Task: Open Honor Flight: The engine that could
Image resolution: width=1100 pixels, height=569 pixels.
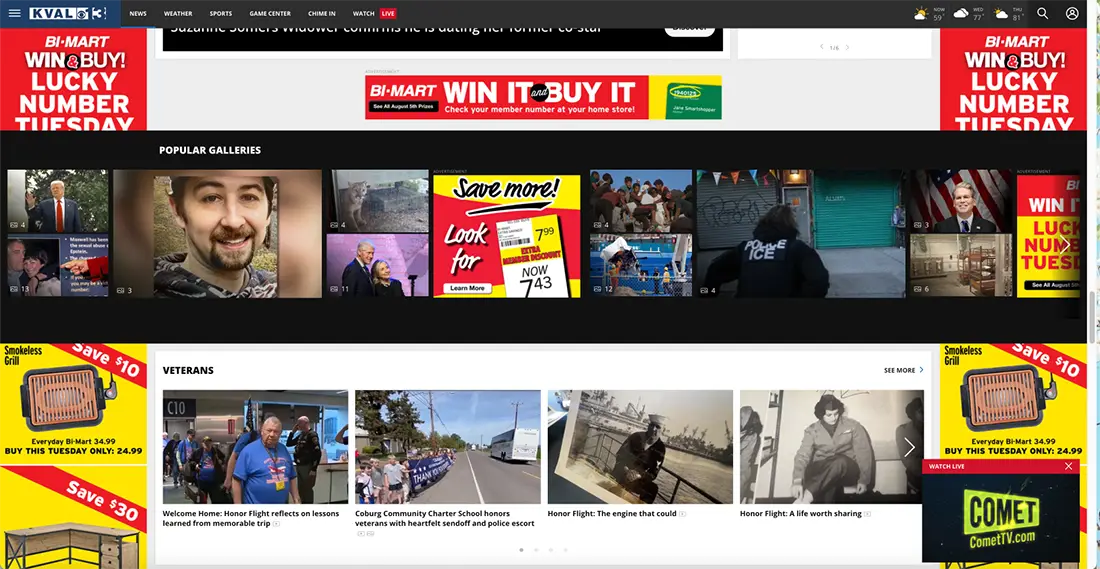Action: tap(612, 514)
